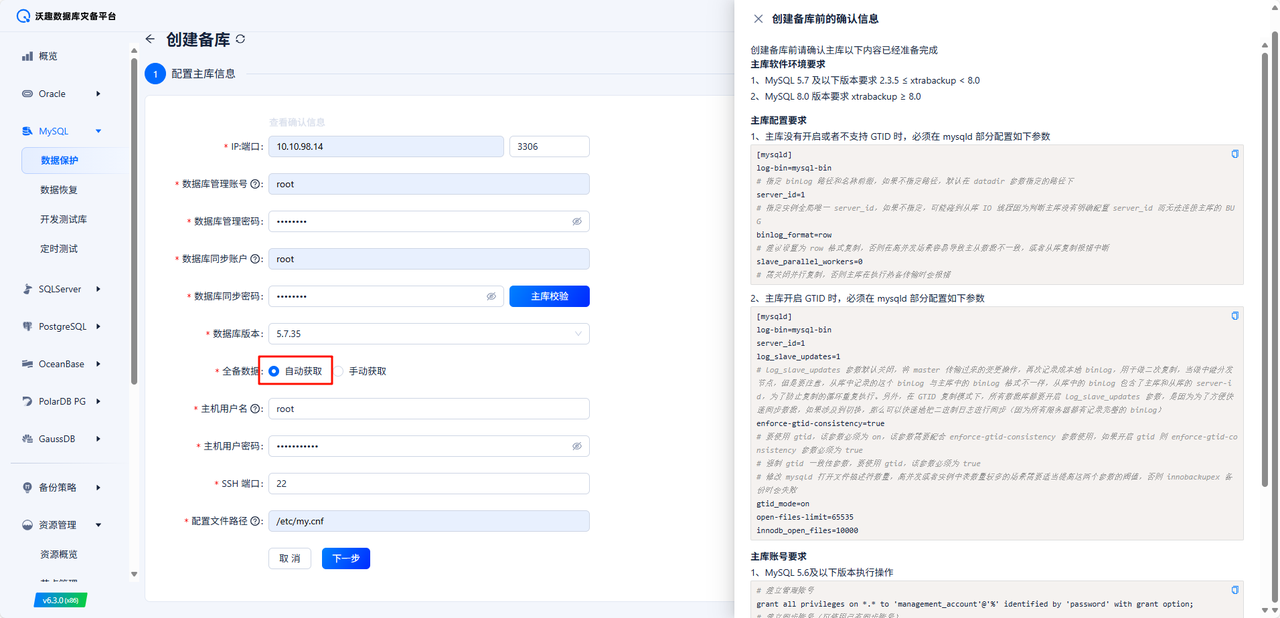Show the 数据库管理密码 password
This screenshot has height=618, width=1280.
tap(577, 221)
